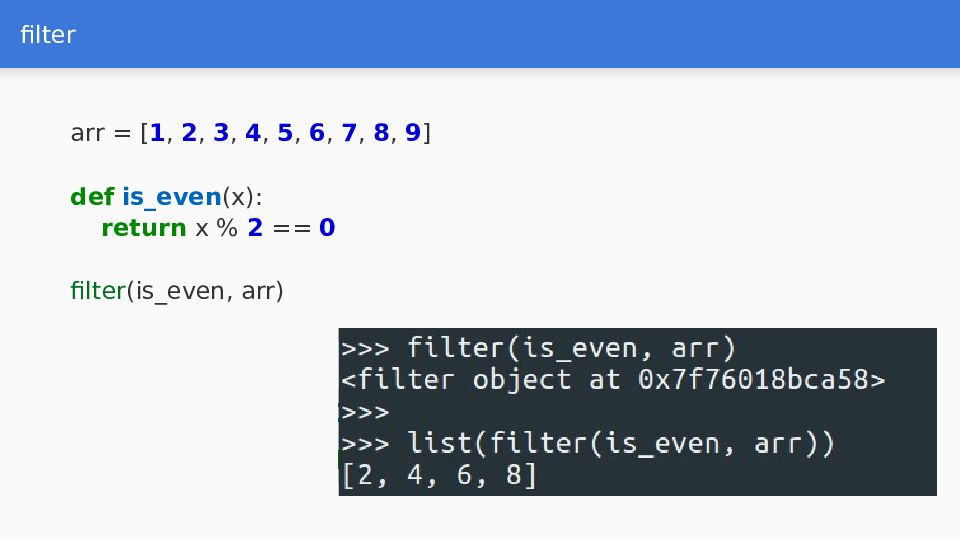Click "arr)" in the filter call
Viewport: 960px width, 540px height.
263,291
